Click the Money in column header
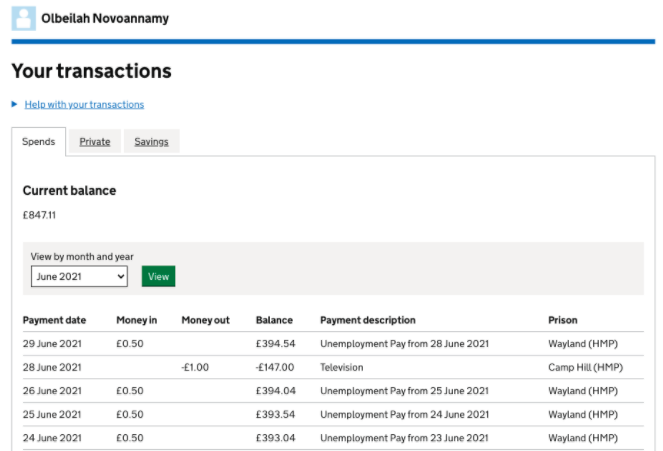 (137, 320)
